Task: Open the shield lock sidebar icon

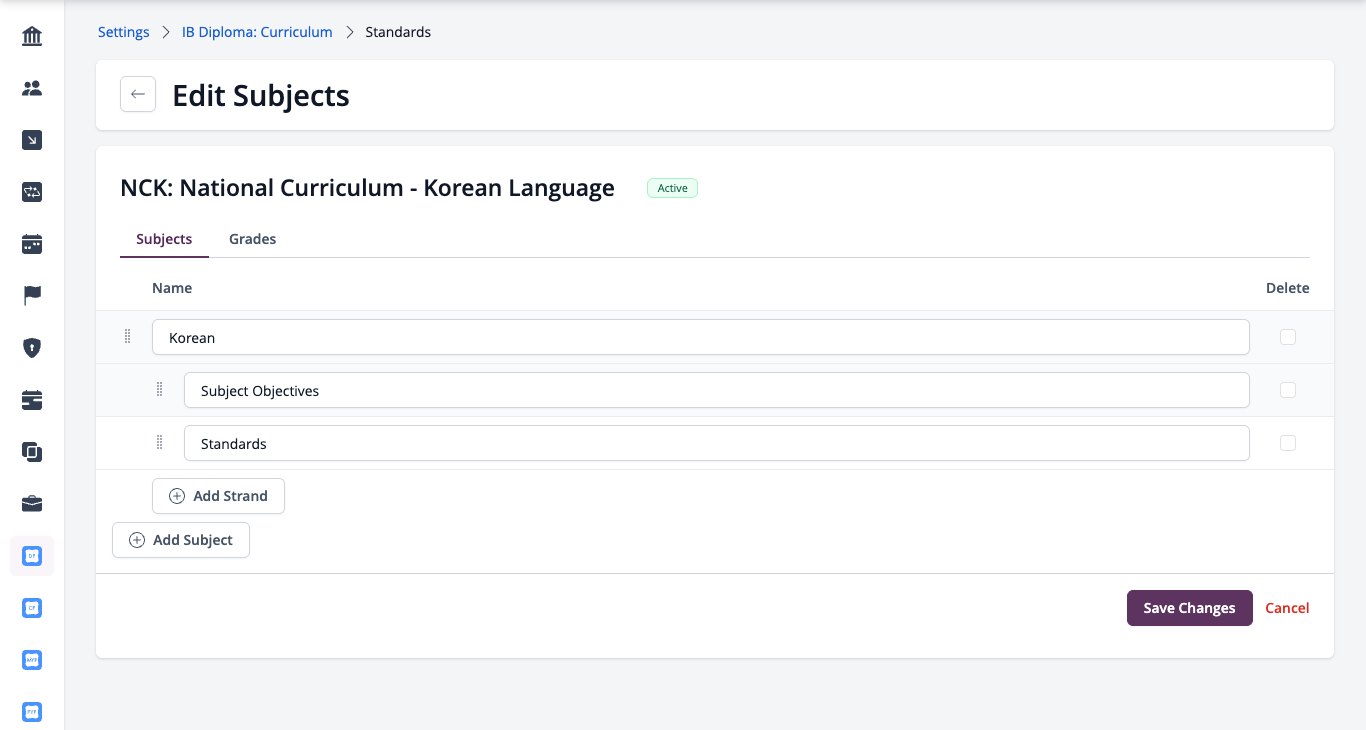Action: pyautogui.click(x=32, y=348)
